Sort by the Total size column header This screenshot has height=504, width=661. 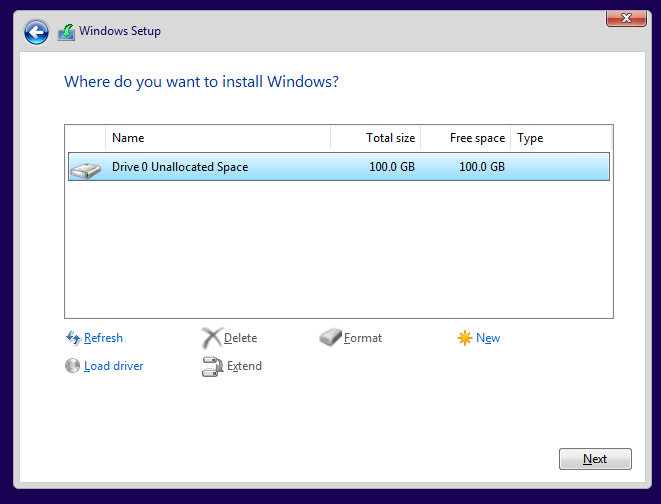click(x=376, y=138)
